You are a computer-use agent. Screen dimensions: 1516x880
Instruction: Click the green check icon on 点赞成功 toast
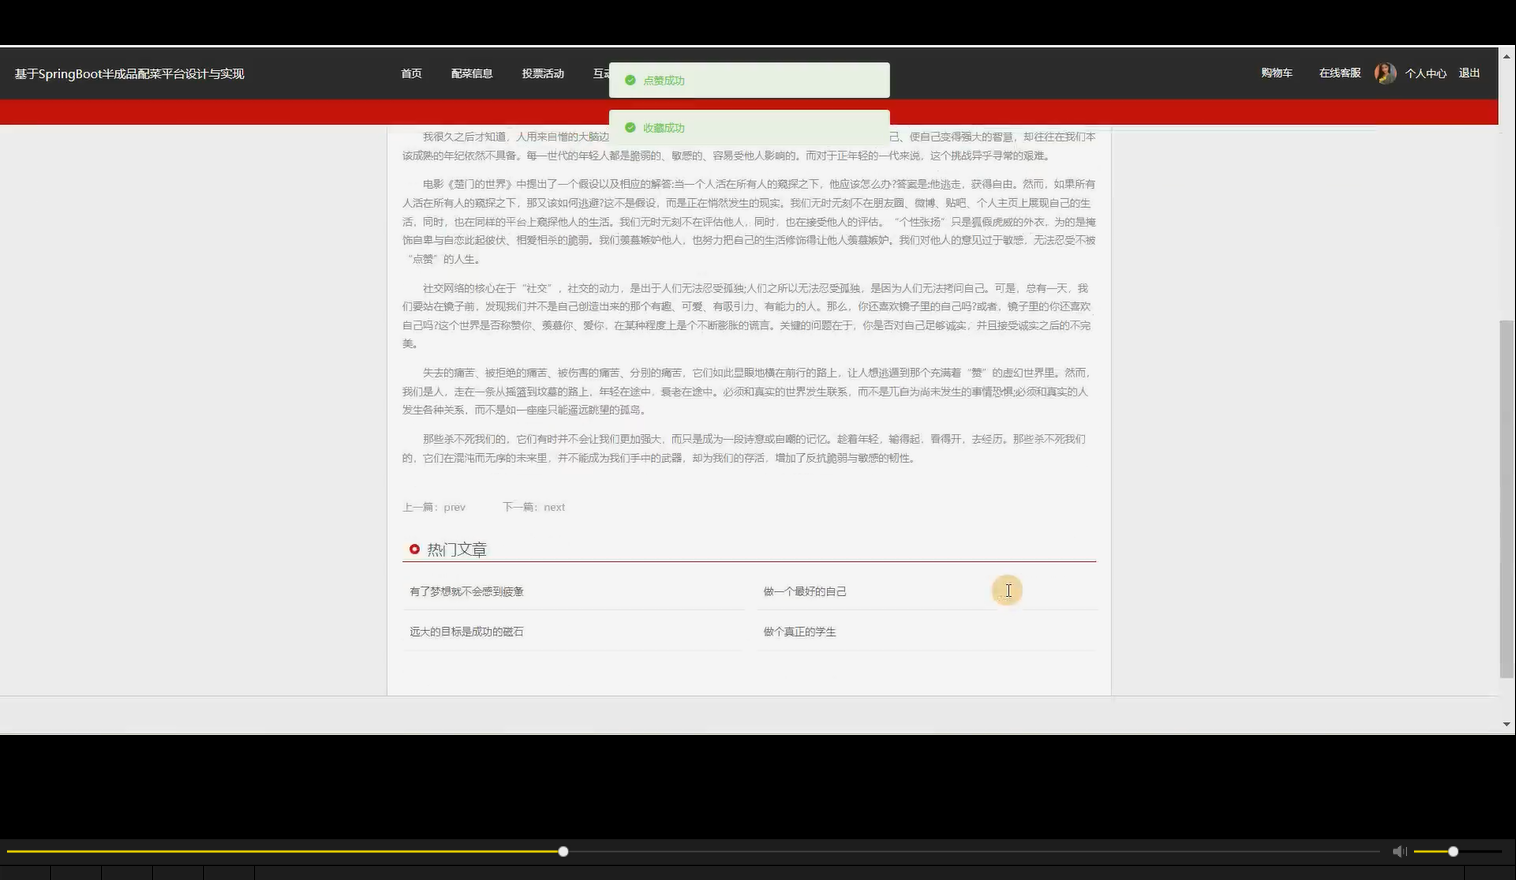pos(630,79)
